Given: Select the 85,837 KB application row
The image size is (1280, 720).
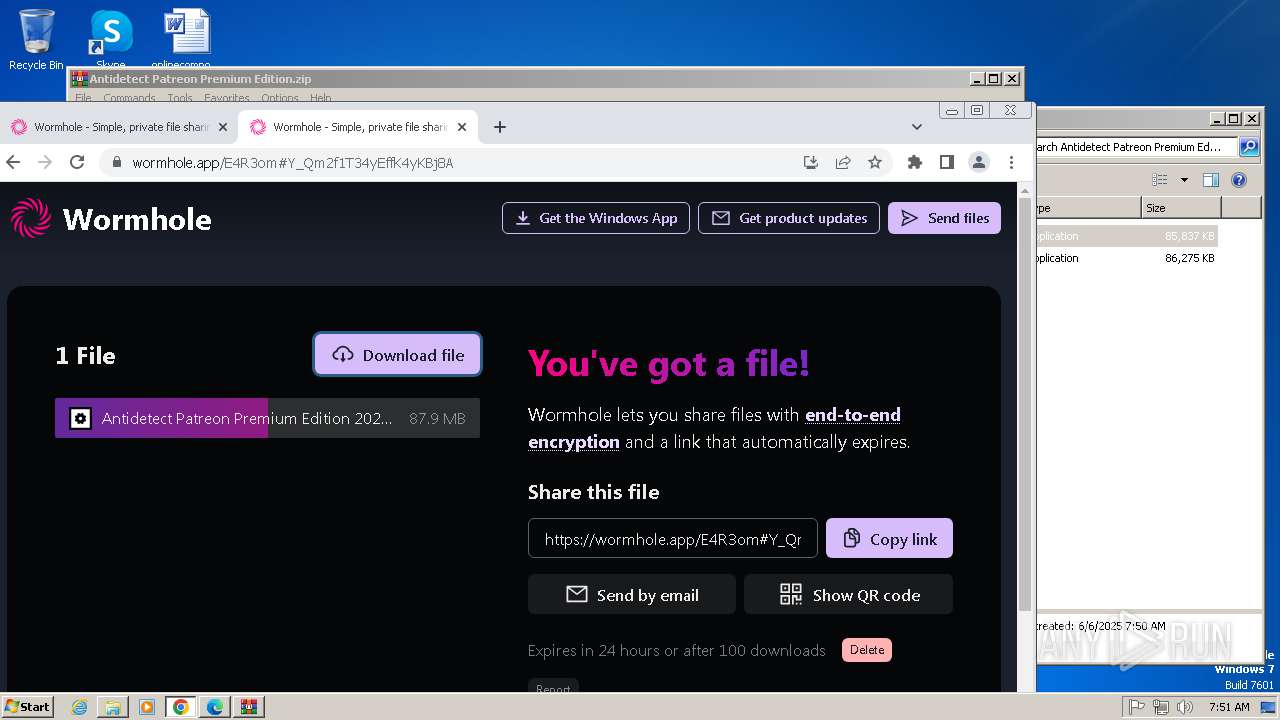Looking at the screenshot, I should coord(1126,236).
